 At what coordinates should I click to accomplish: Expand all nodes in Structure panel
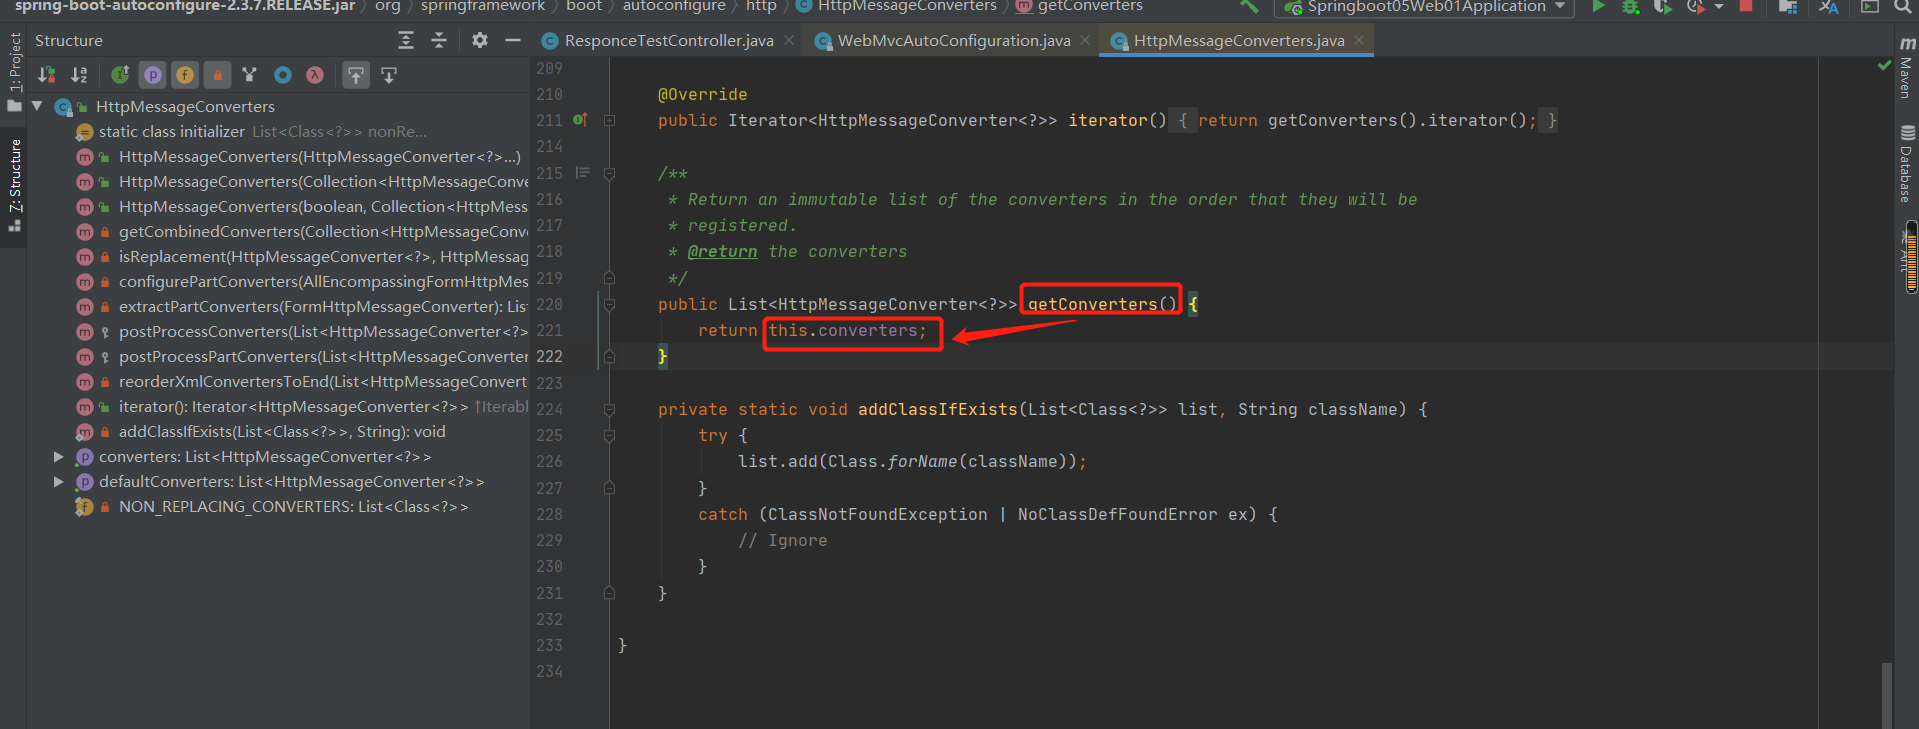click(x=406, y=40)
